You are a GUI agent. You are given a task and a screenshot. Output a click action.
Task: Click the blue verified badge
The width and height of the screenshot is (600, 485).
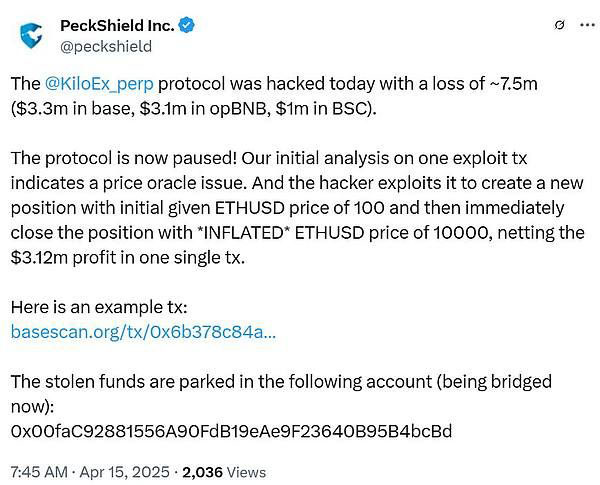click(187, 25)
